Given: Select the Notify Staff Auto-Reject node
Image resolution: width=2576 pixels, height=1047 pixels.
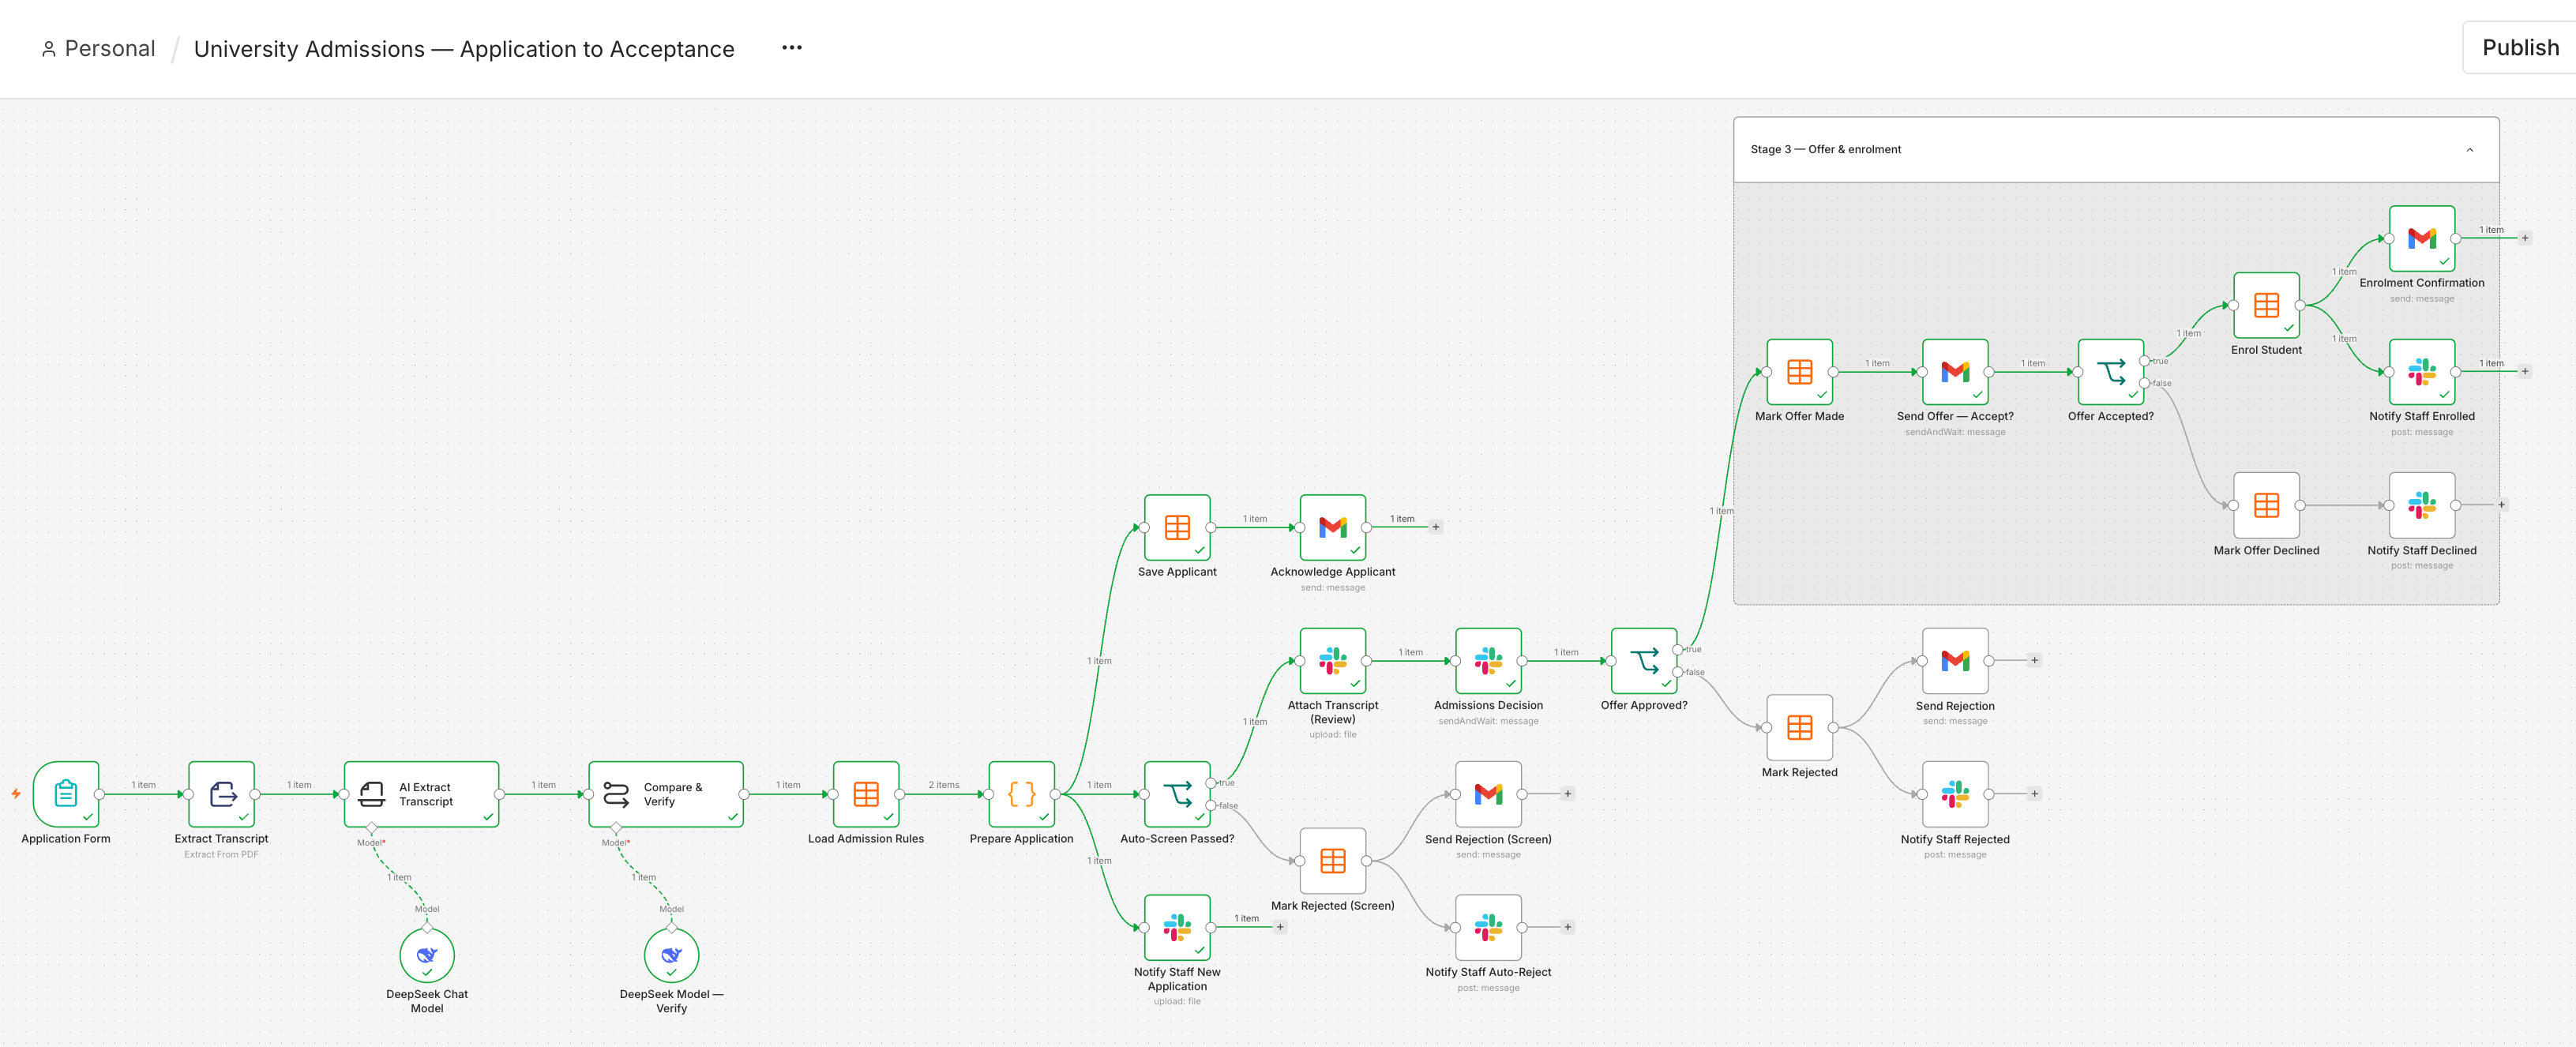Looking at the screenshot, I should [x=1488, y=927].
